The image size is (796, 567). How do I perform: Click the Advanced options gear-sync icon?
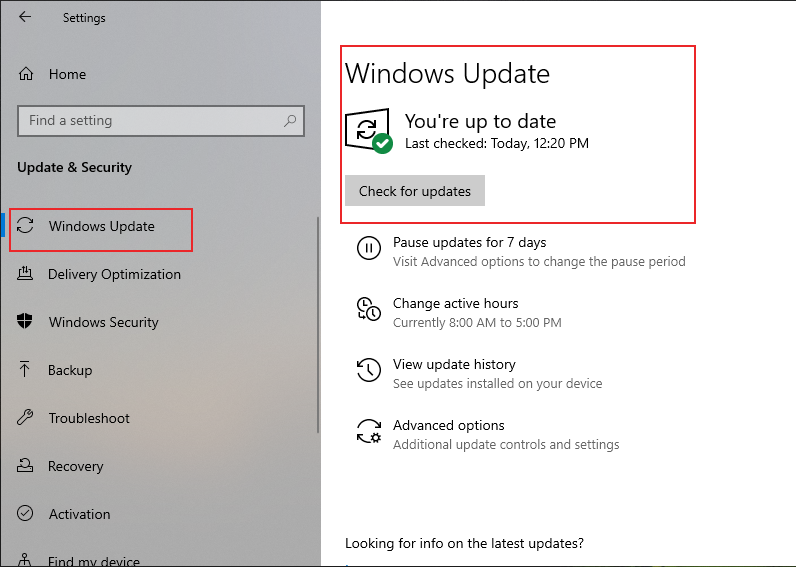click(369, 431)
